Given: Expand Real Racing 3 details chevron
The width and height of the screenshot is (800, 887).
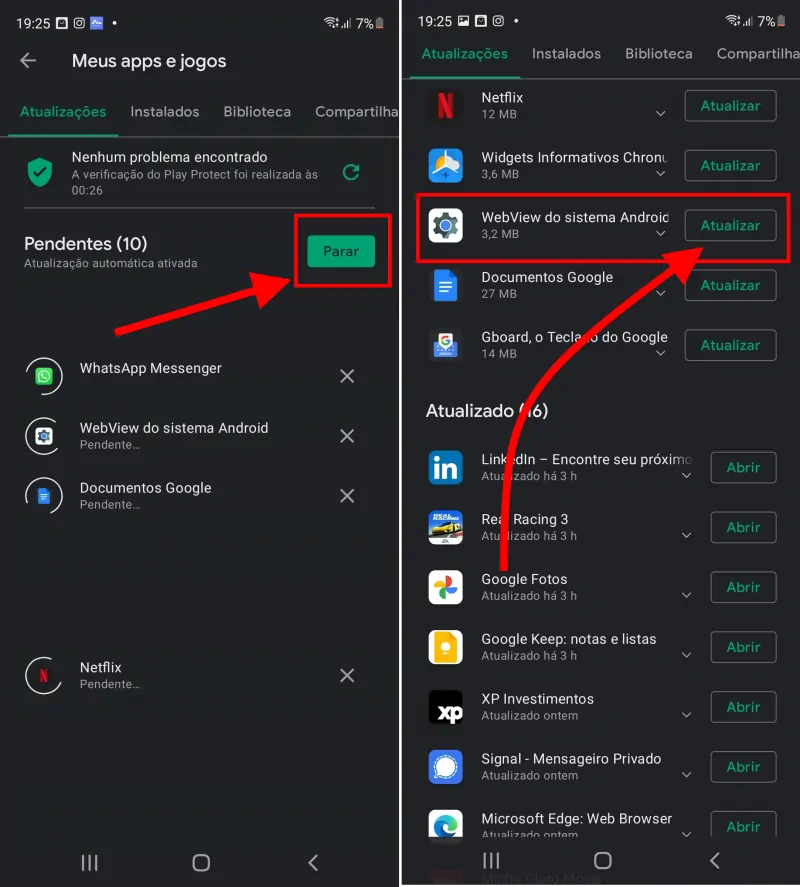Looking at the screenshot, I should [686, 536].
